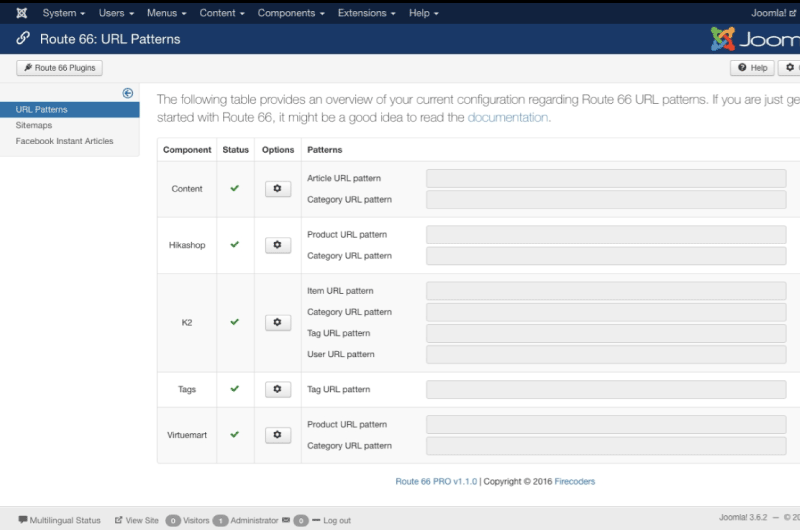
Task: Click the K2 Tag URL pattern field
Action: click(x=606, y=334)
